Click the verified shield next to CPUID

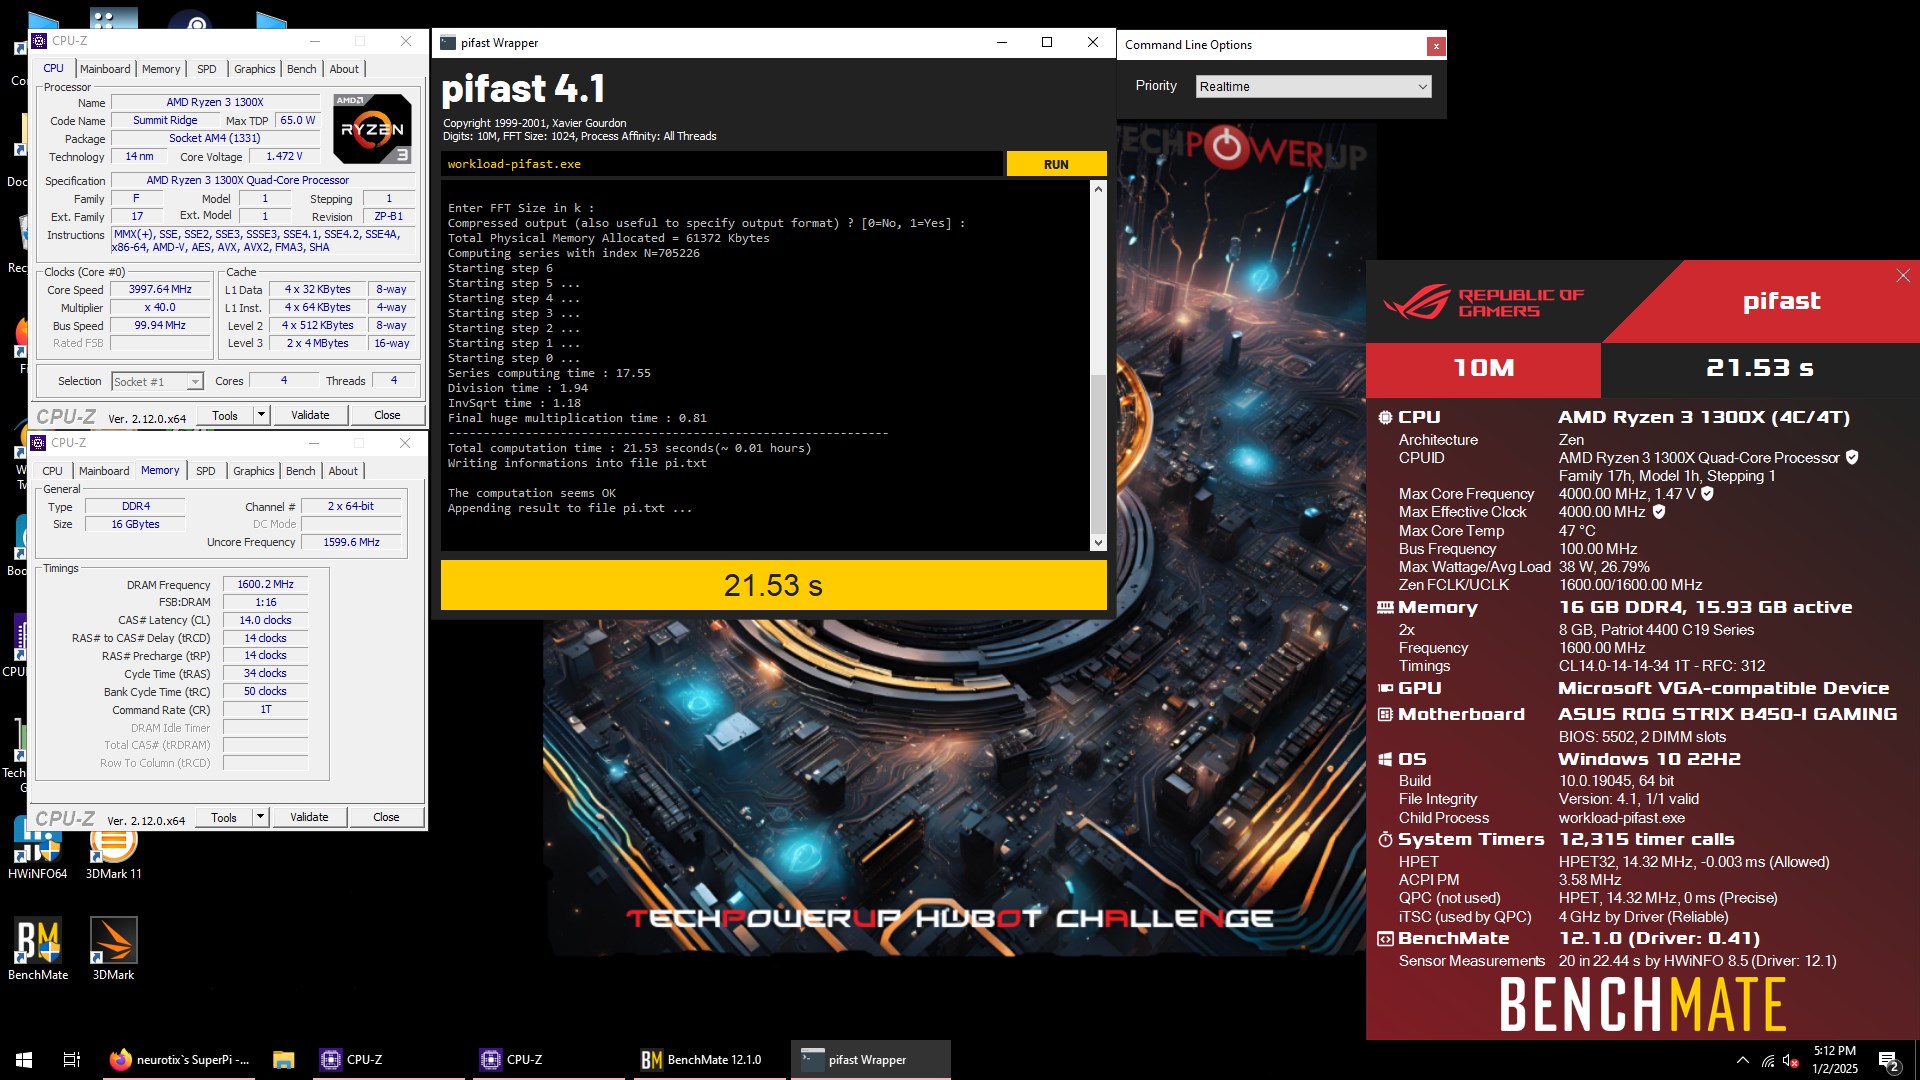point(1852,457)
